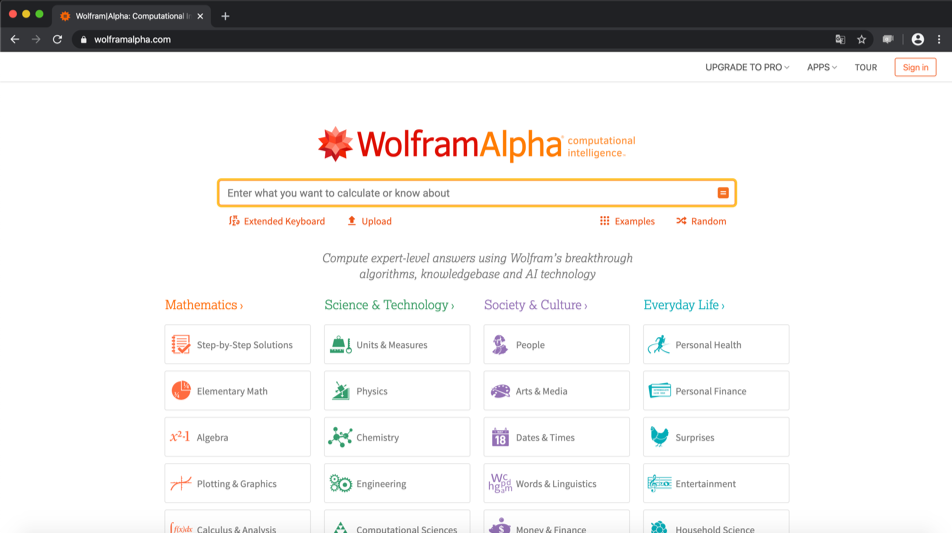
Task: Open the Extended Keyboard link
Action: coord(284,221)
